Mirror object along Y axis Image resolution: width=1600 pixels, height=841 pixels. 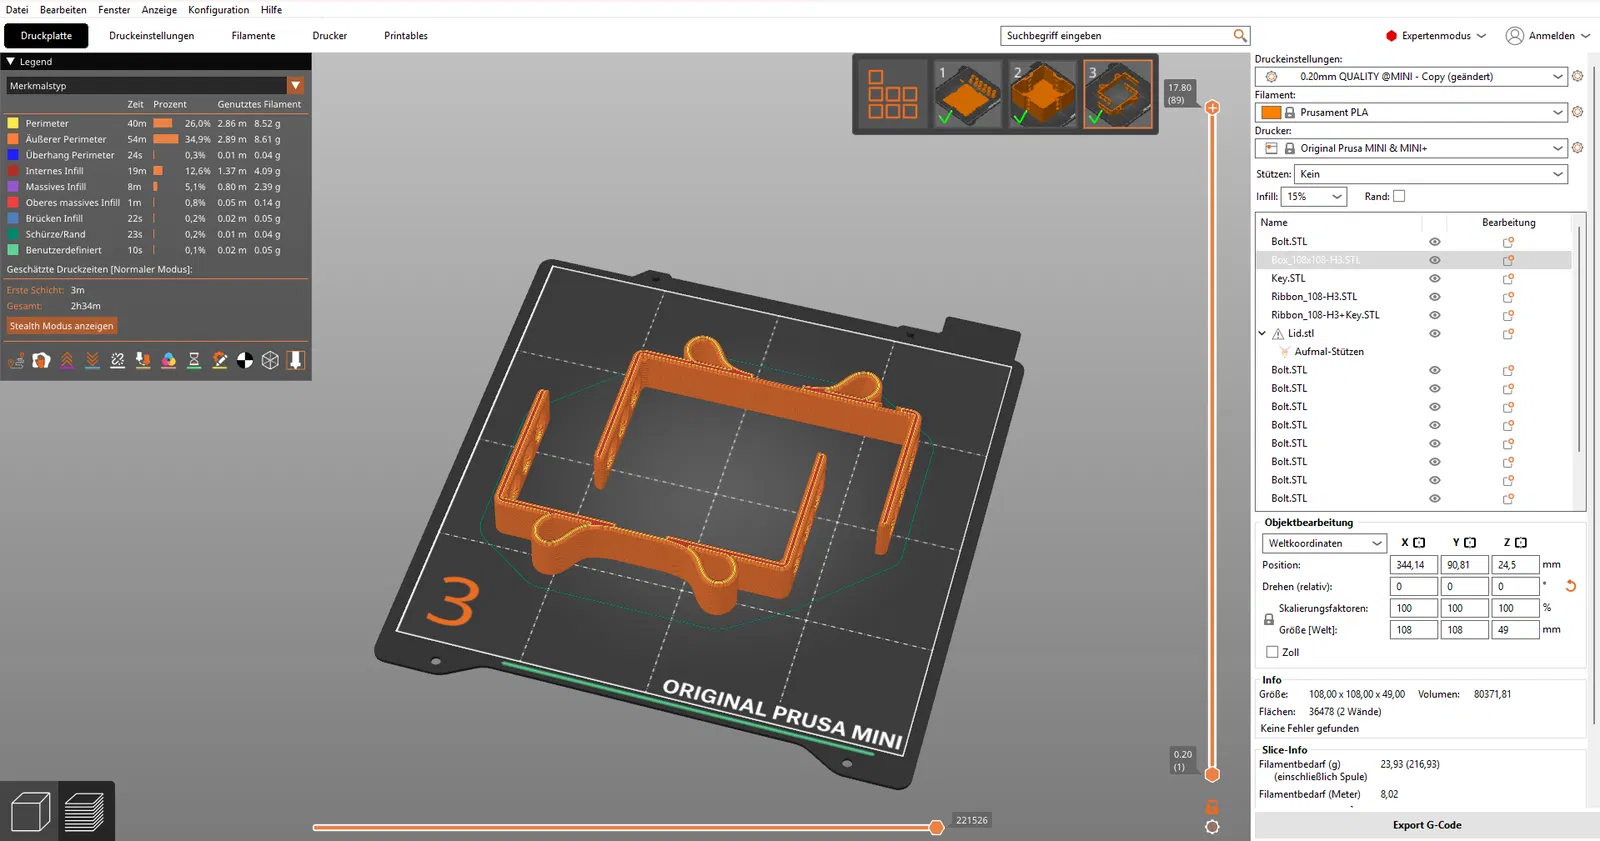click(1470, 543)
